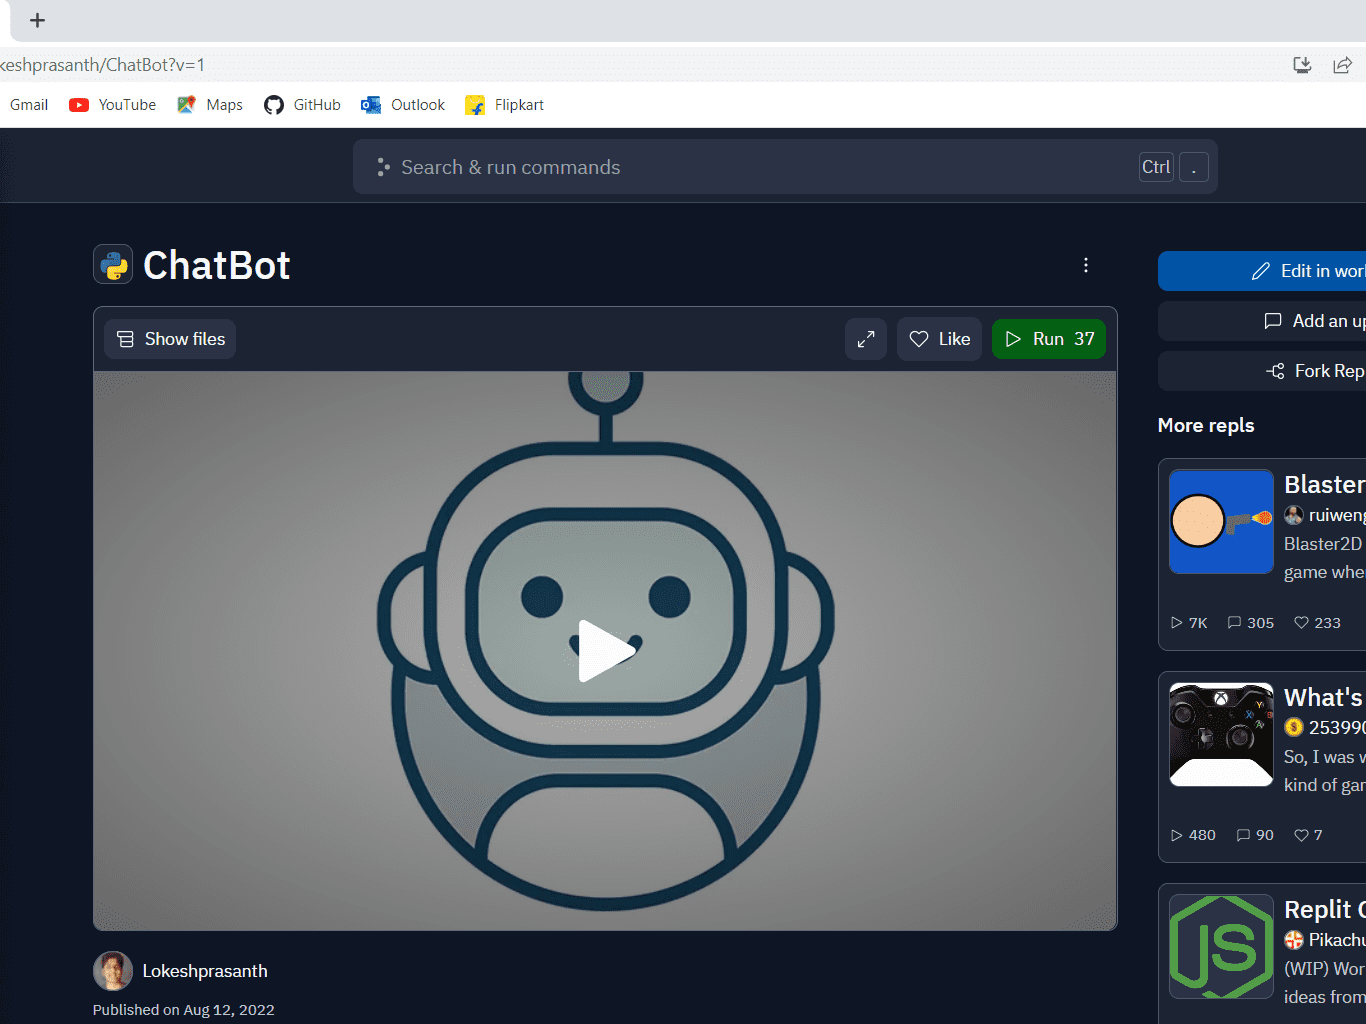Play the ChatBot cover preview
1366x1024 pixels.
tap(606, 651)
